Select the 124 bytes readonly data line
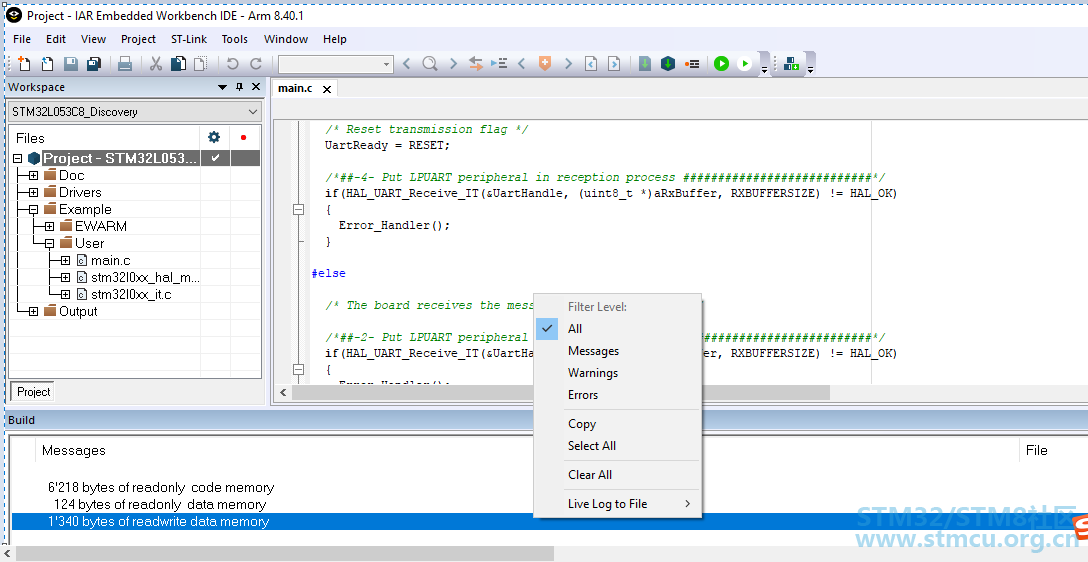The height and width of the screenshot is (562, 1088). click(x=160, y=504)
